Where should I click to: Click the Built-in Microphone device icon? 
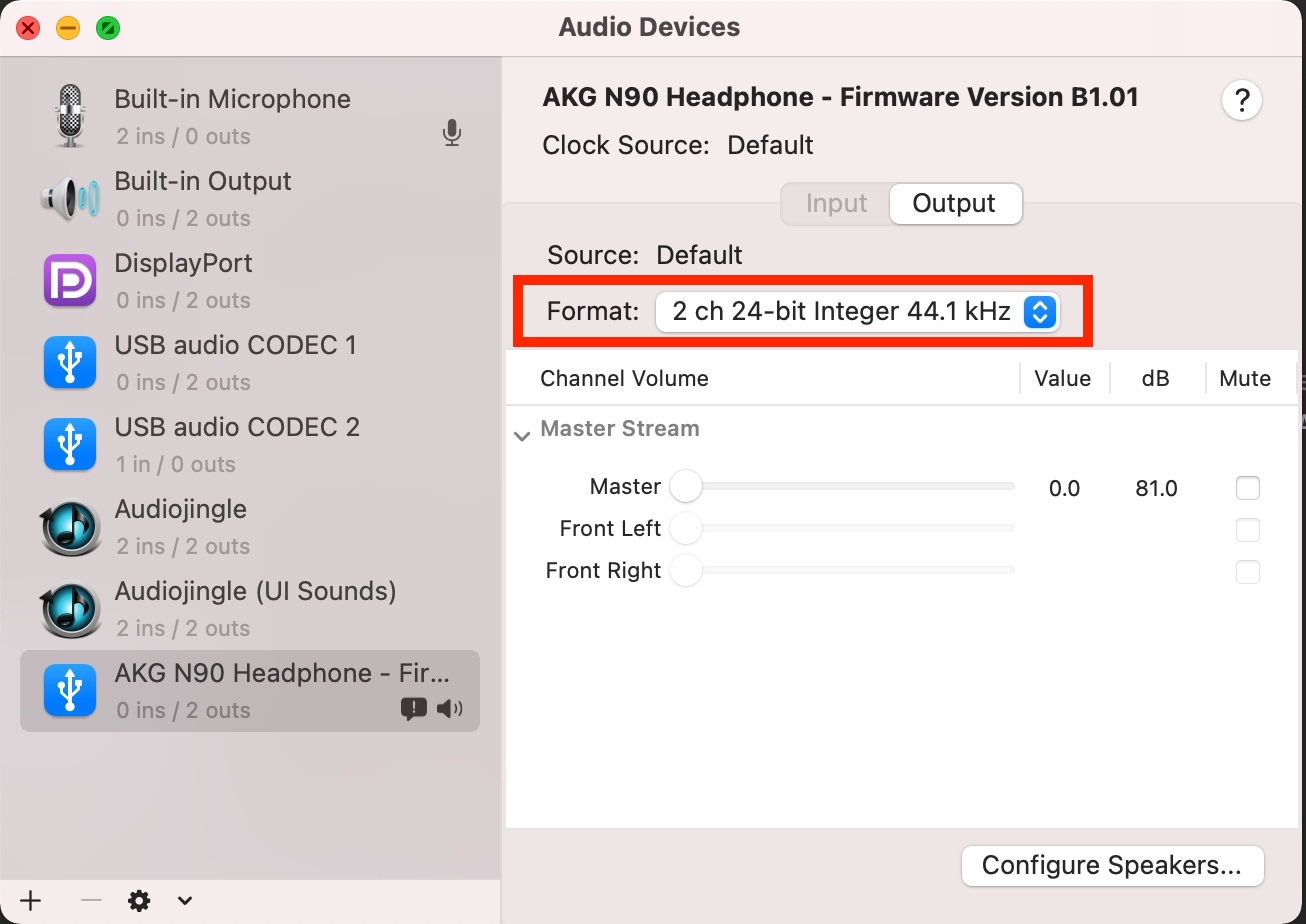[x=70, y=116]
